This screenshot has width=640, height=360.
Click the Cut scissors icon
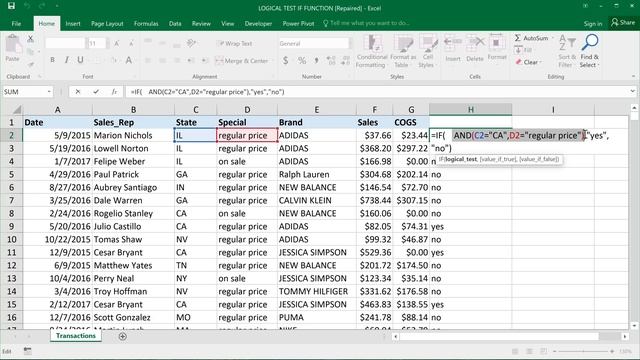pyautogui.click(x=30, y=39)
